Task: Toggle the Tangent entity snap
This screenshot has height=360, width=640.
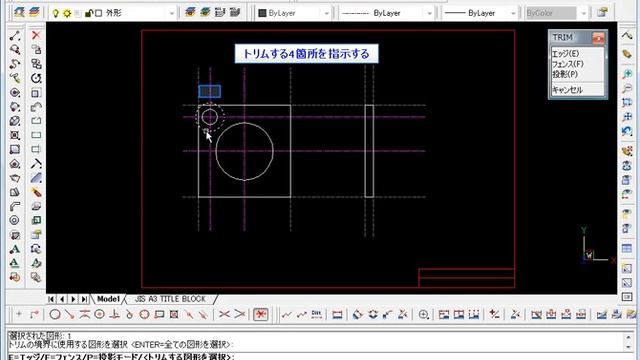Action: point(129,314)
